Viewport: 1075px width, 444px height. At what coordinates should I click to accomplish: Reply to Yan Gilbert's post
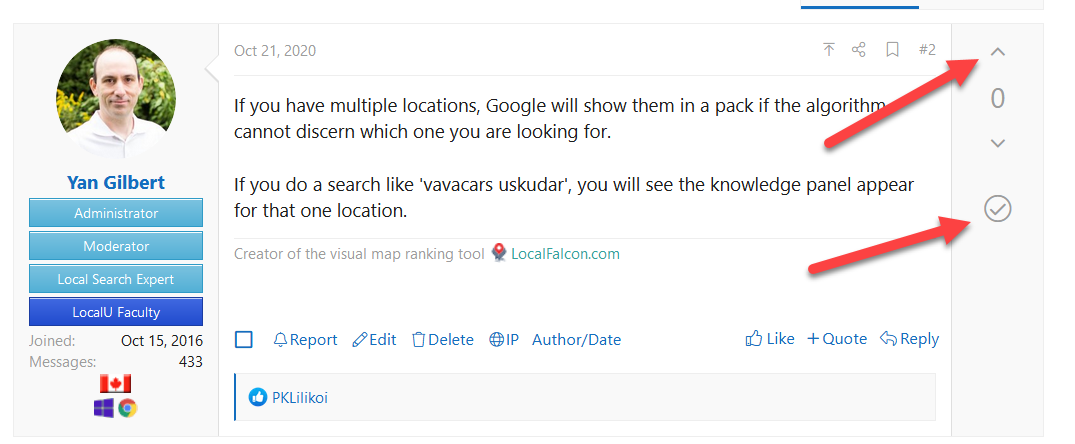tap(910, 338)
